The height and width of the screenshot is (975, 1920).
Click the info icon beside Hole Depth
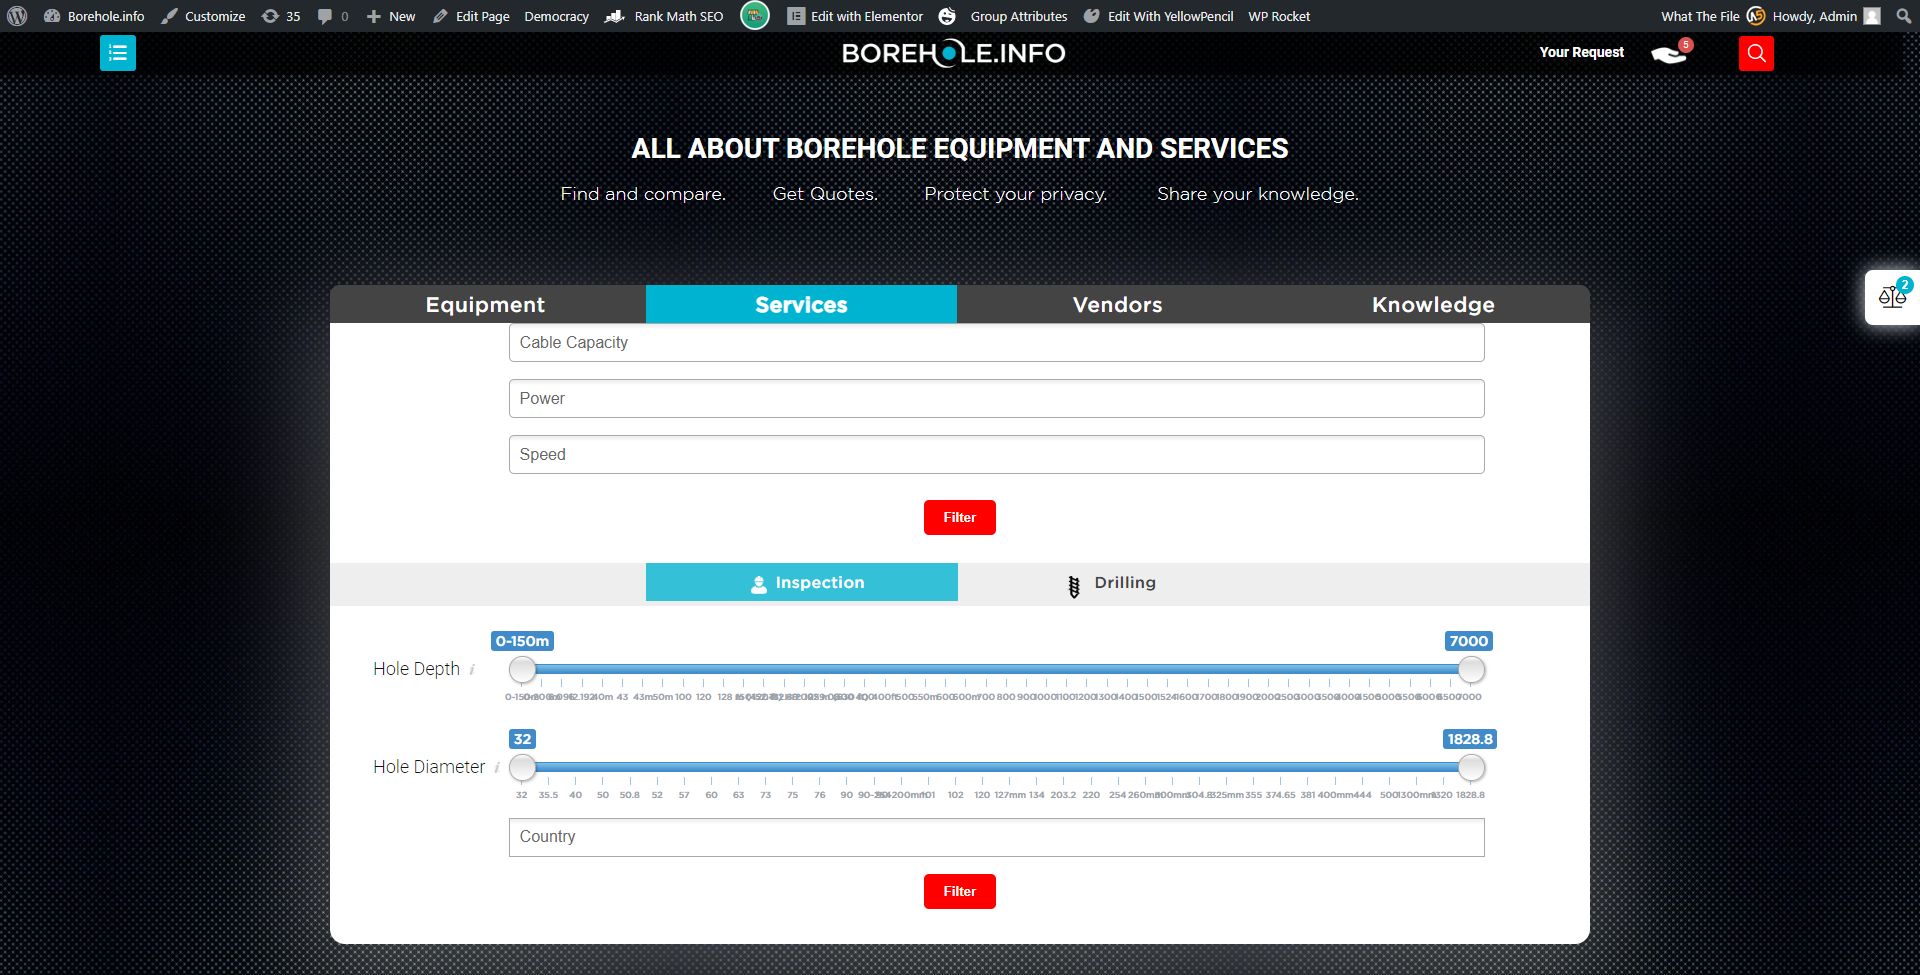point(472,670)
